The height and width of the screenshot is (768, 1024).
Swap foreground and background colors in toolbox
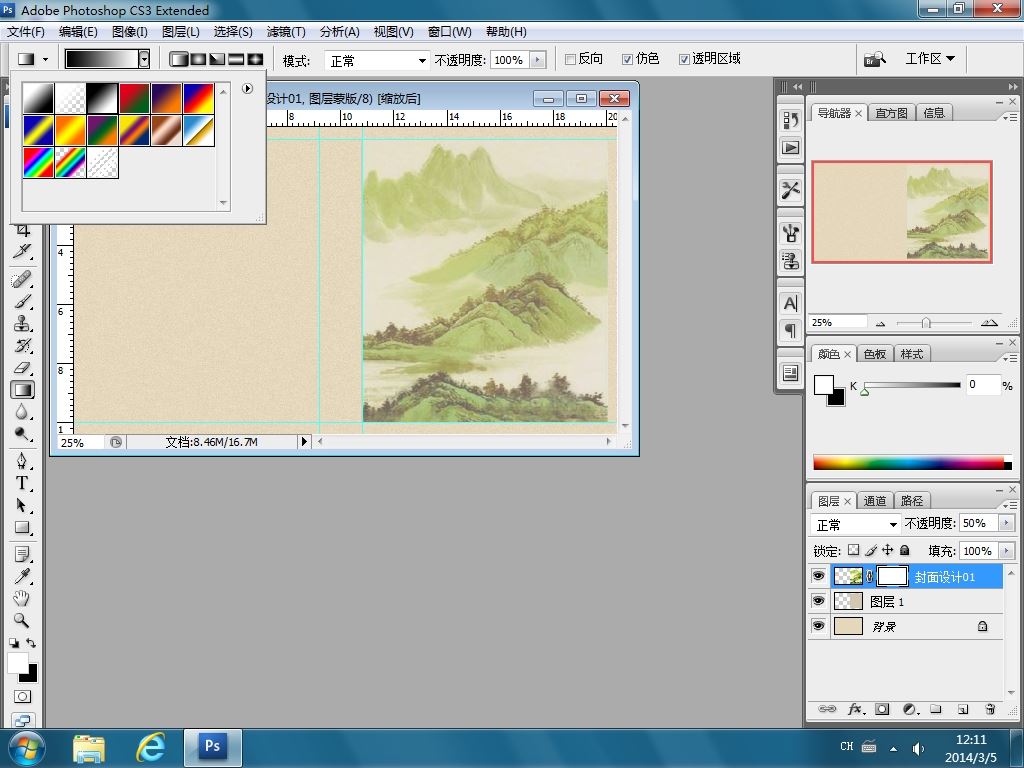coord(31,643)
